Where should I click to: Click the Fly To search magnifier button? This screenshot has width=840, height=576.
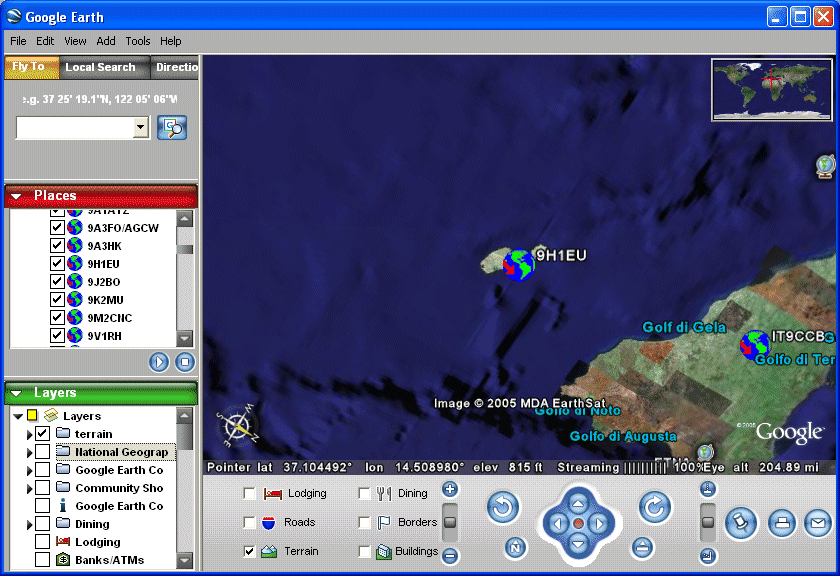coord(172,127)
